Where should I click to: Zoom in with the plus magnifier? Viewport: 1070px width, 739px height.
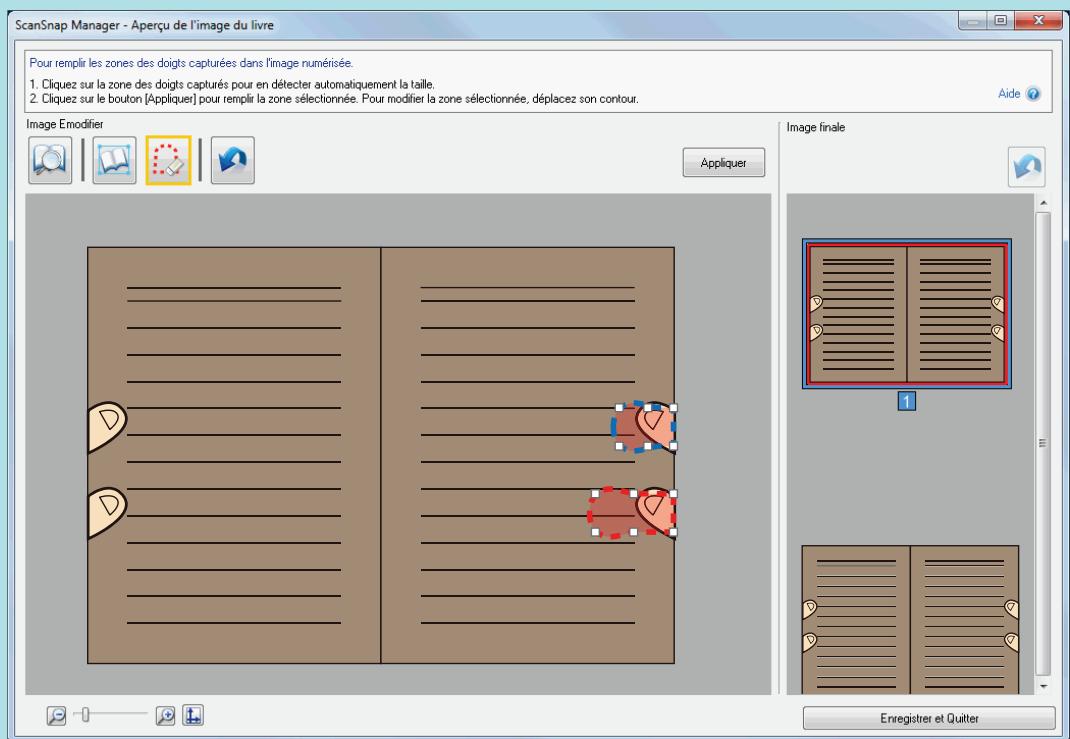tap(165, 715)
